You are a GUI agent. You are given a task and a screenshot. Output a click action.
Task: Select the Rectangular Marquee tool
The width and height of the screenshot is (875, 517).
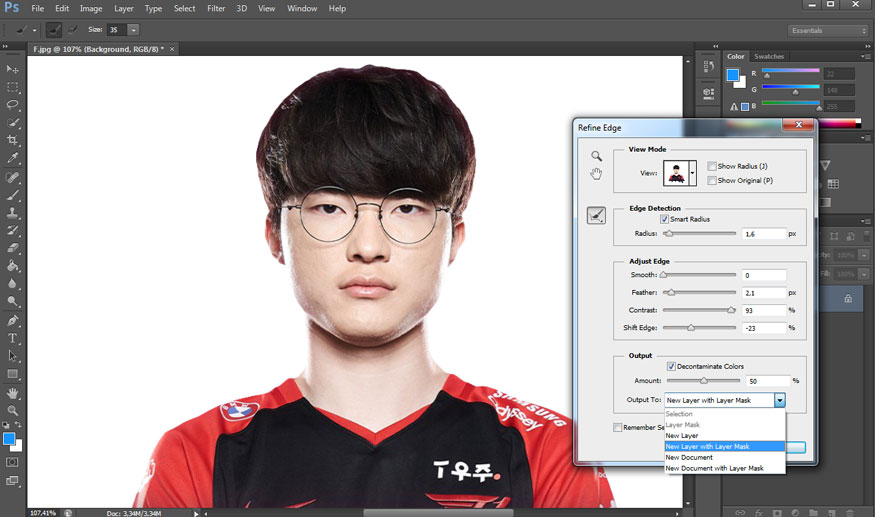pos(12,87)
